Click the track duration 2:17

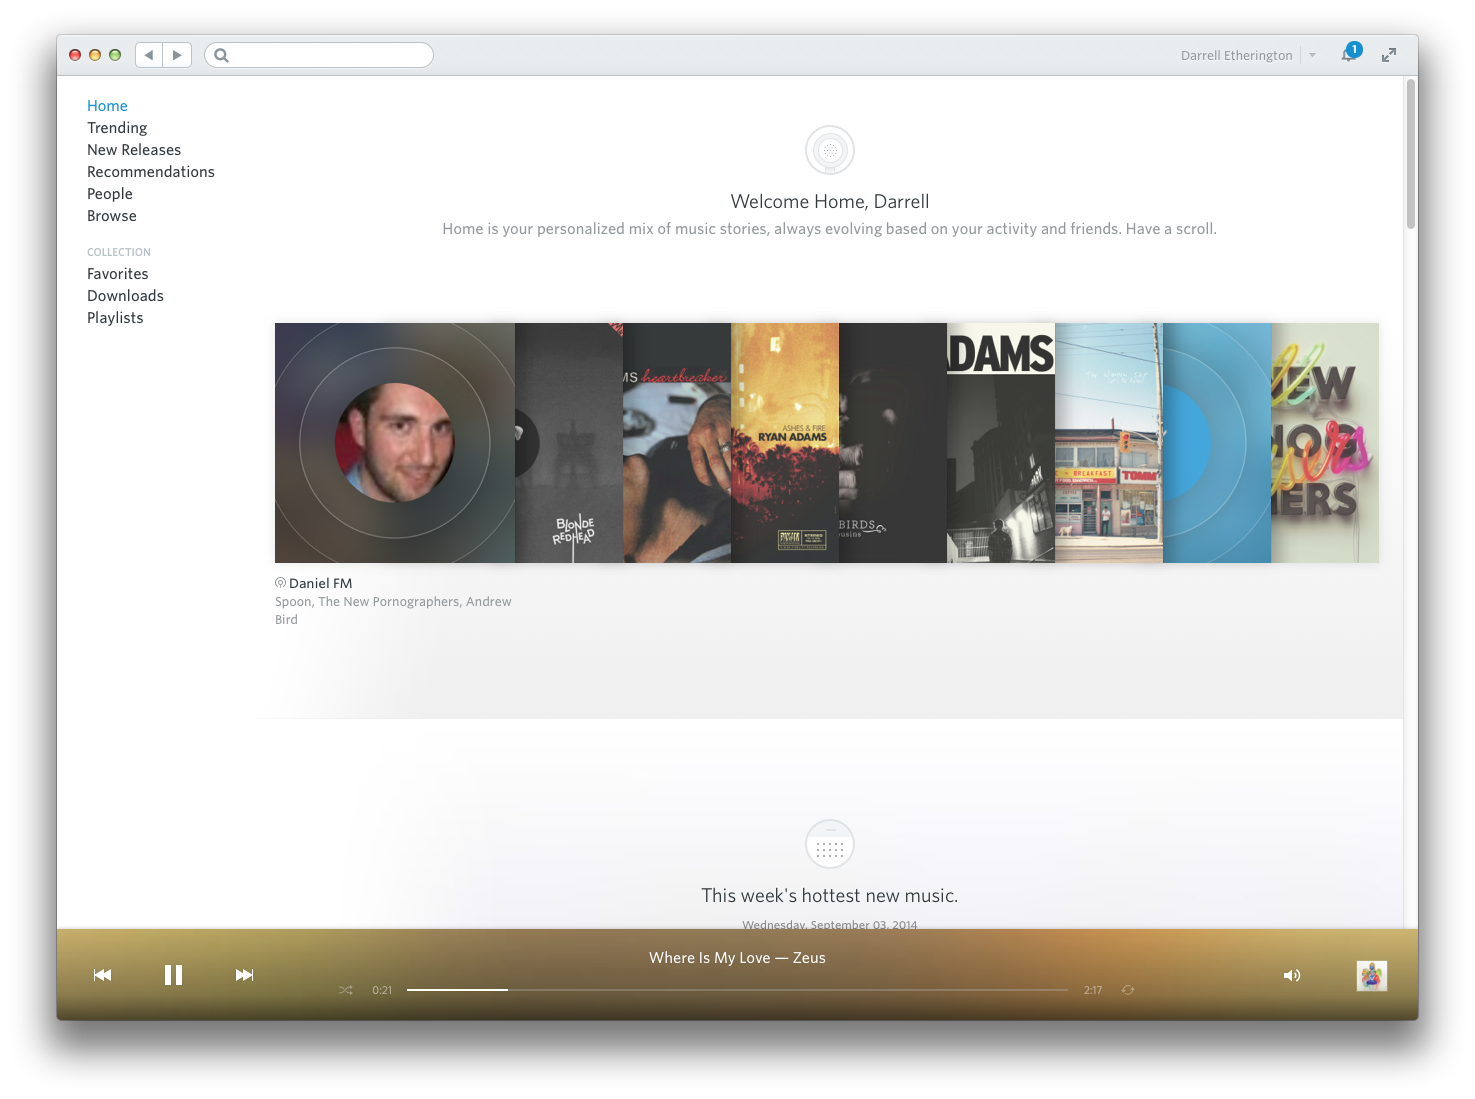coord(1093,990)
